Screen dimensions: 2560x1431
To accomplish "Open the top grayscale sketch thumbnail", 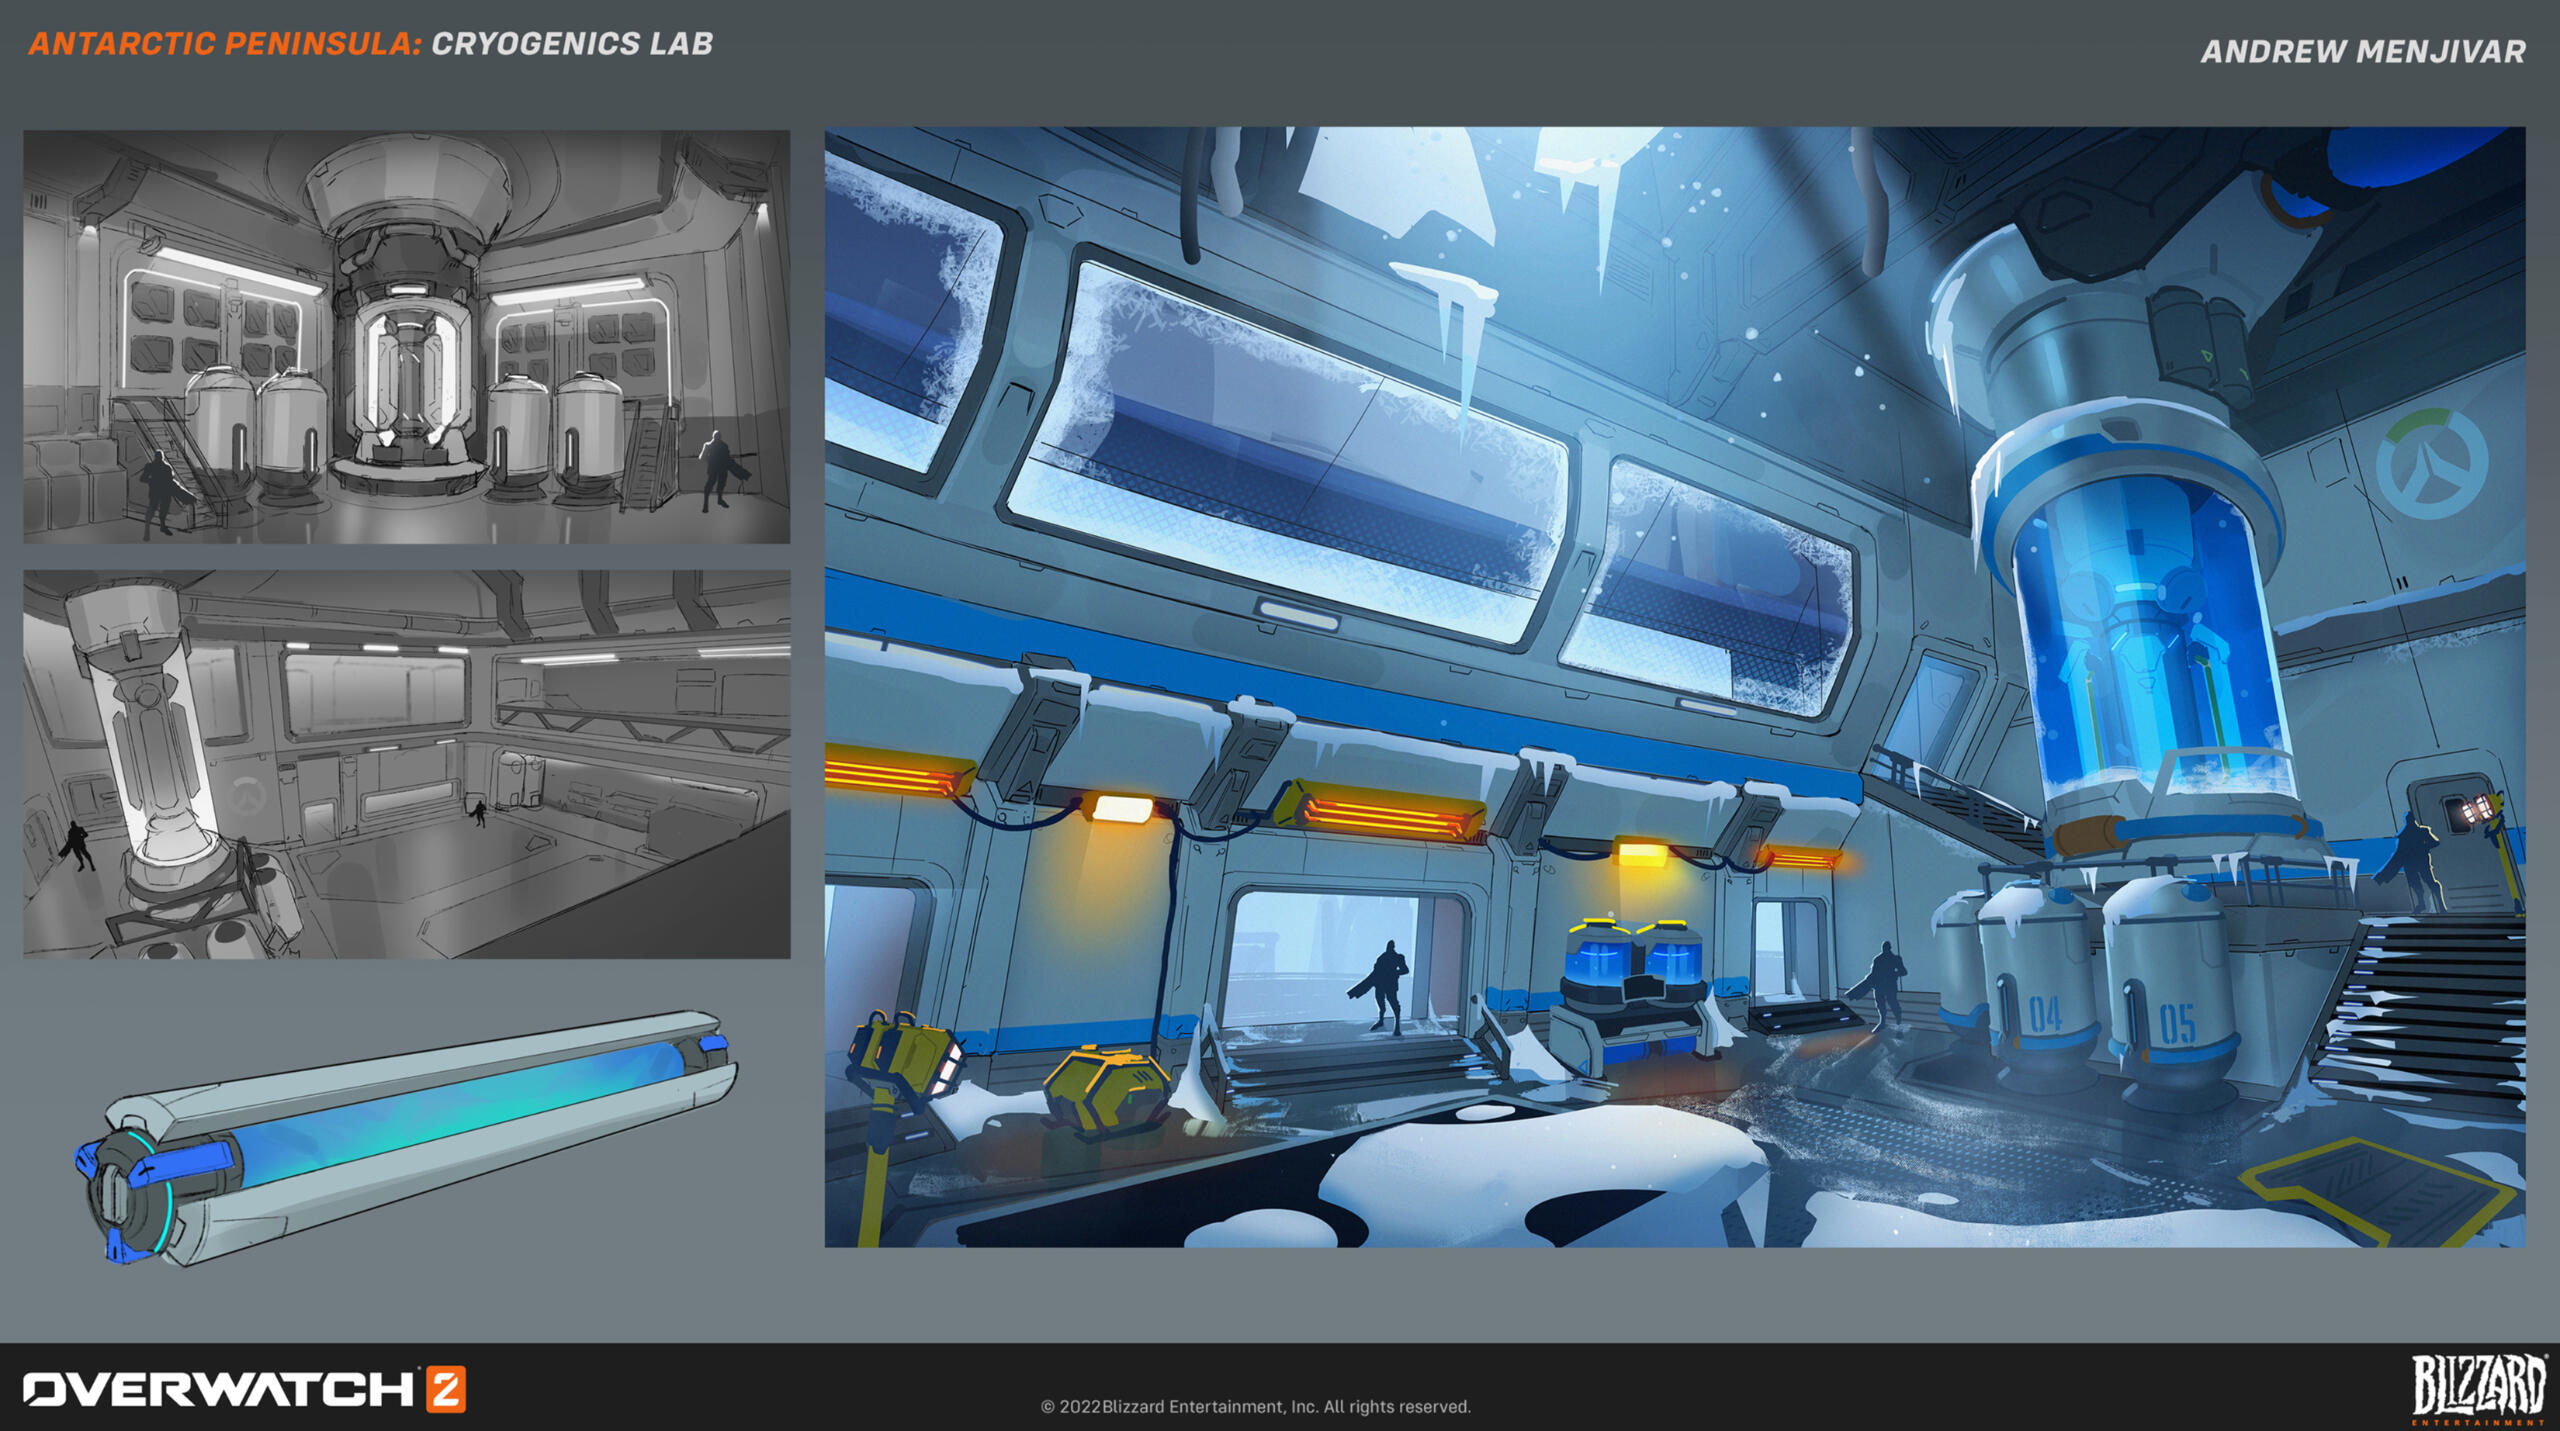I will pyautogui.click(x=407, y=336).
